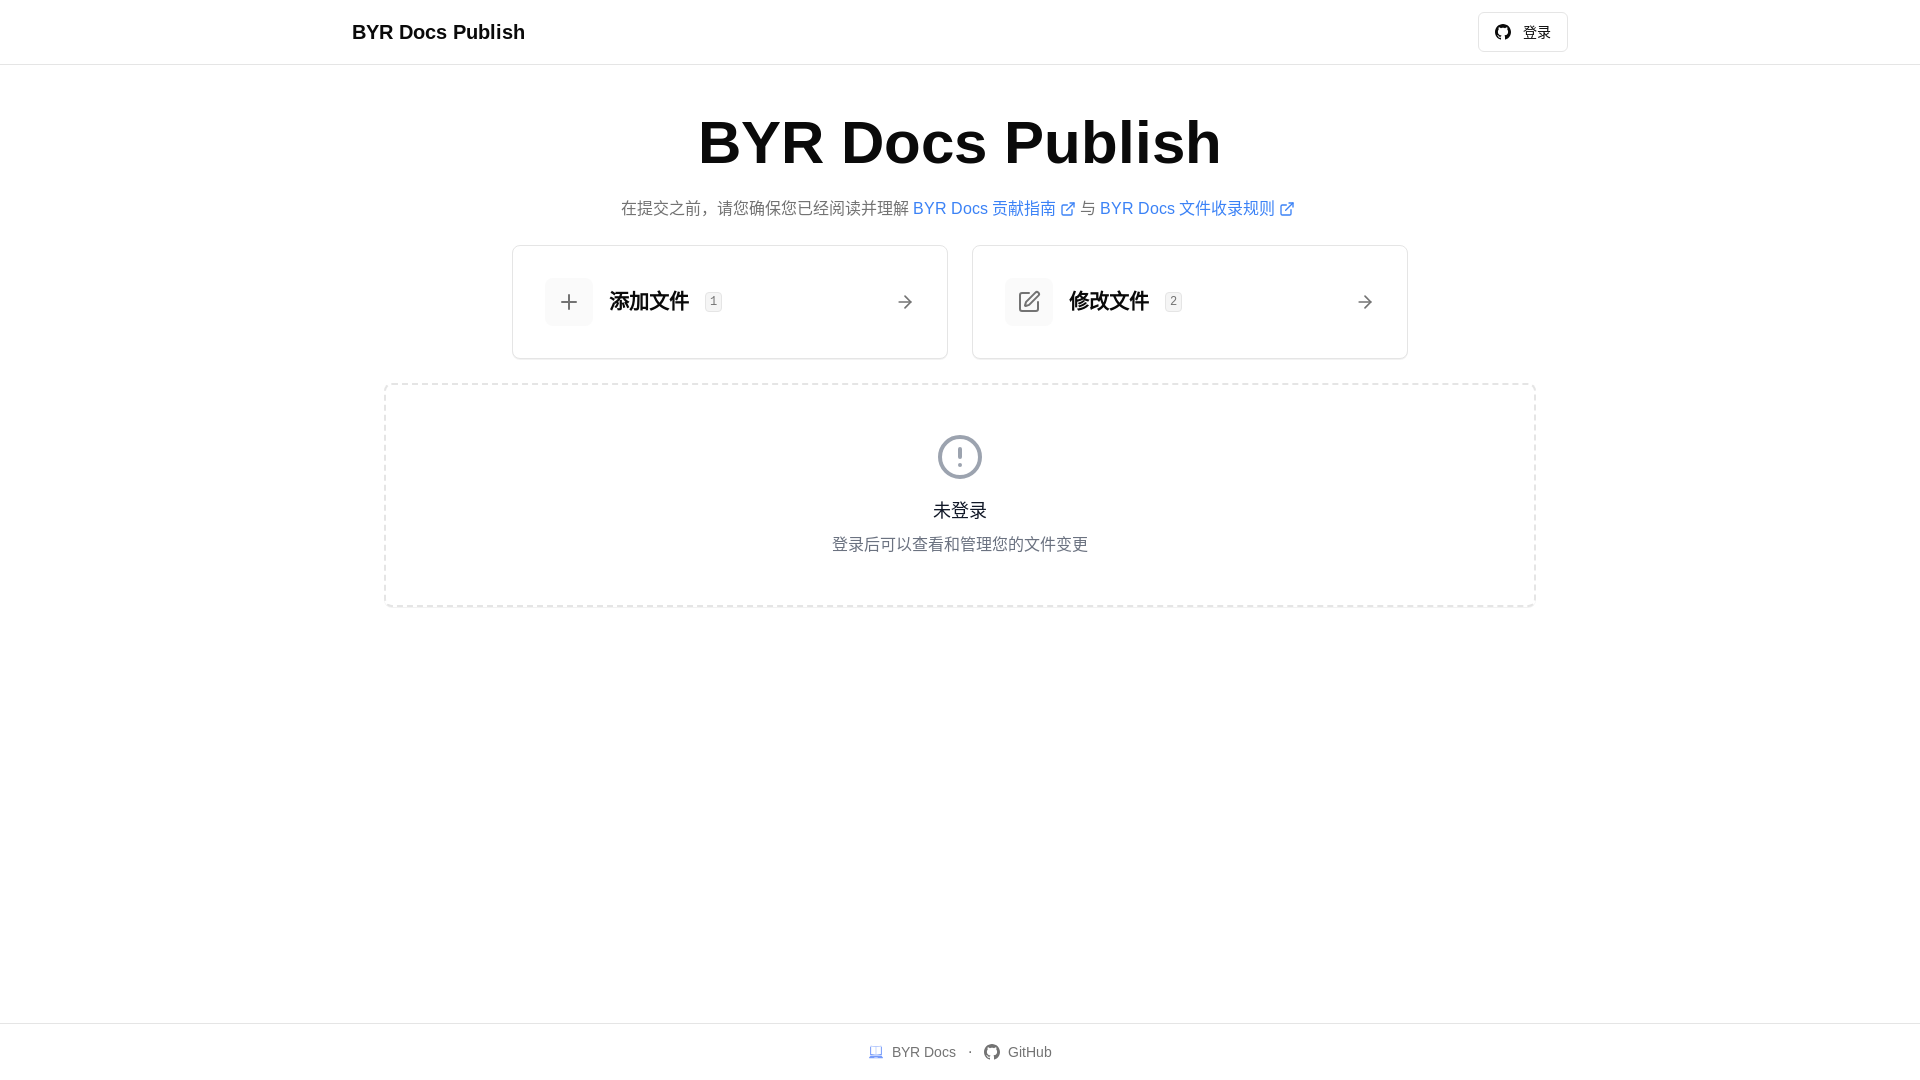
Task: Click the exclamation alert icon above 未登录
Action: (960, 457)
